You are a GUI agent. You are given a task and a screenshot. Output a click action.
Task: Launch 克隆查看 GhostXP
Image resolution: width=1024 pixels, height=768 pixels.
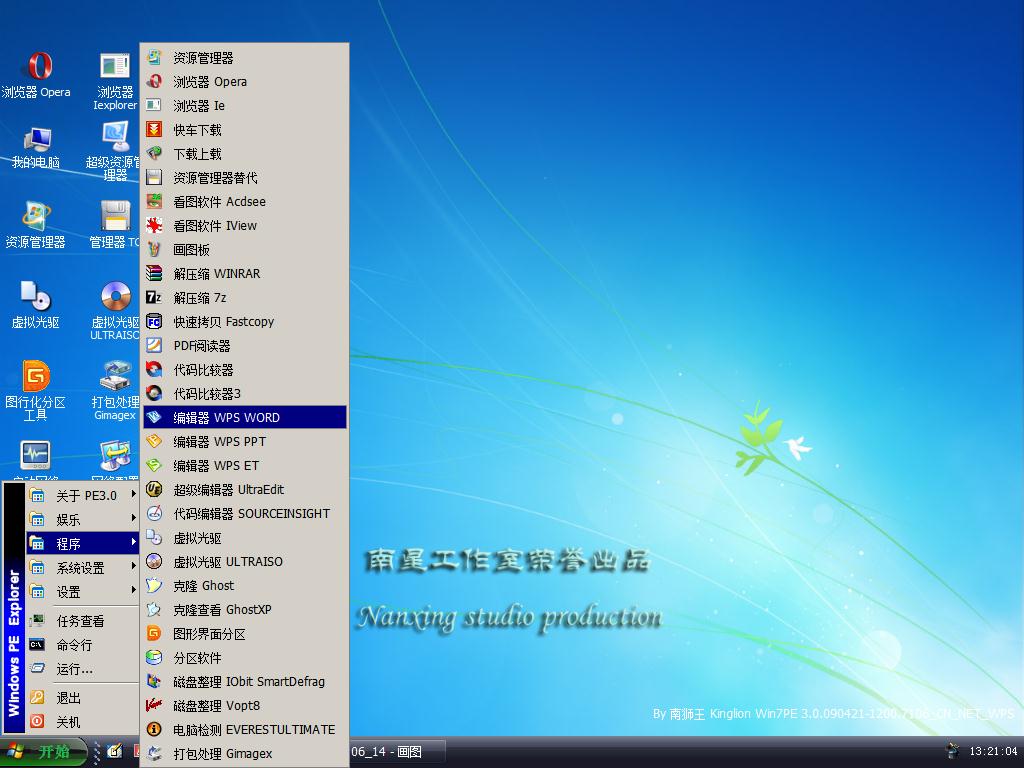(x=245, y=609)
